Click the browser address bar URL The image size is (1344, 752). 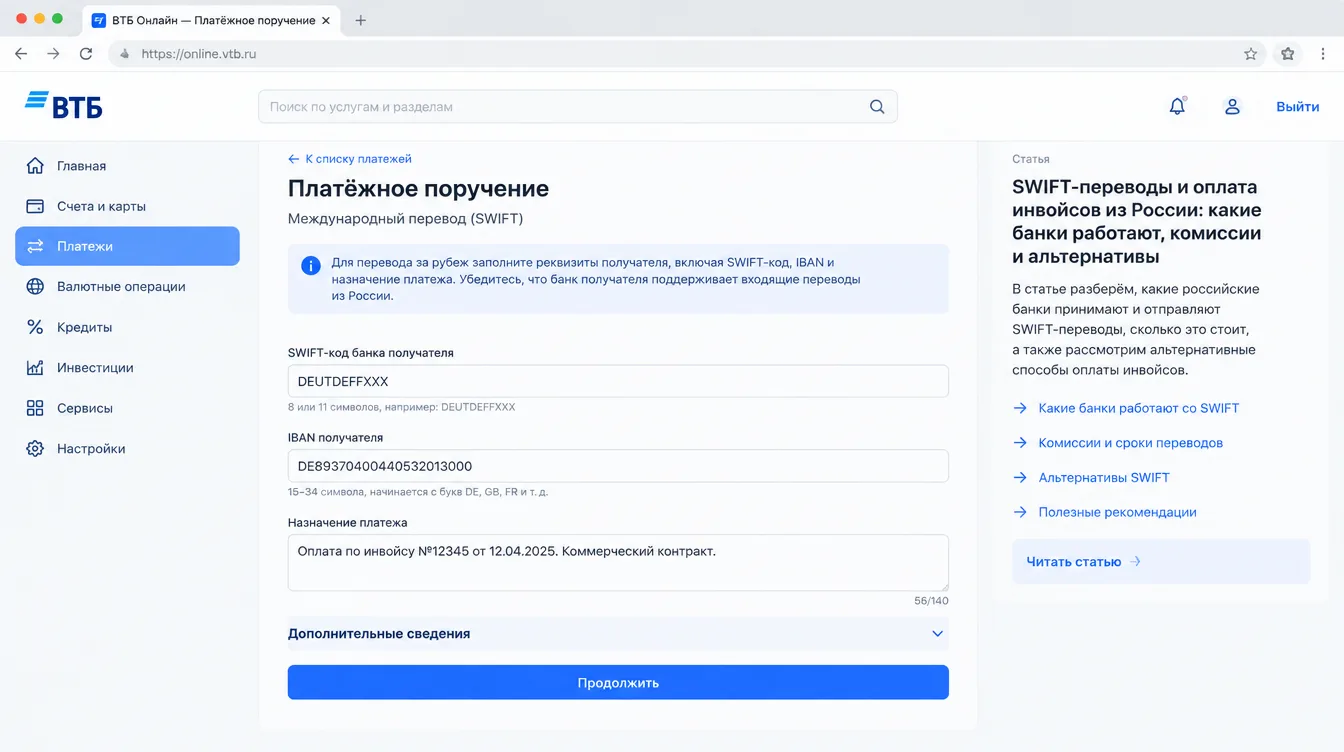coord(199,54)
